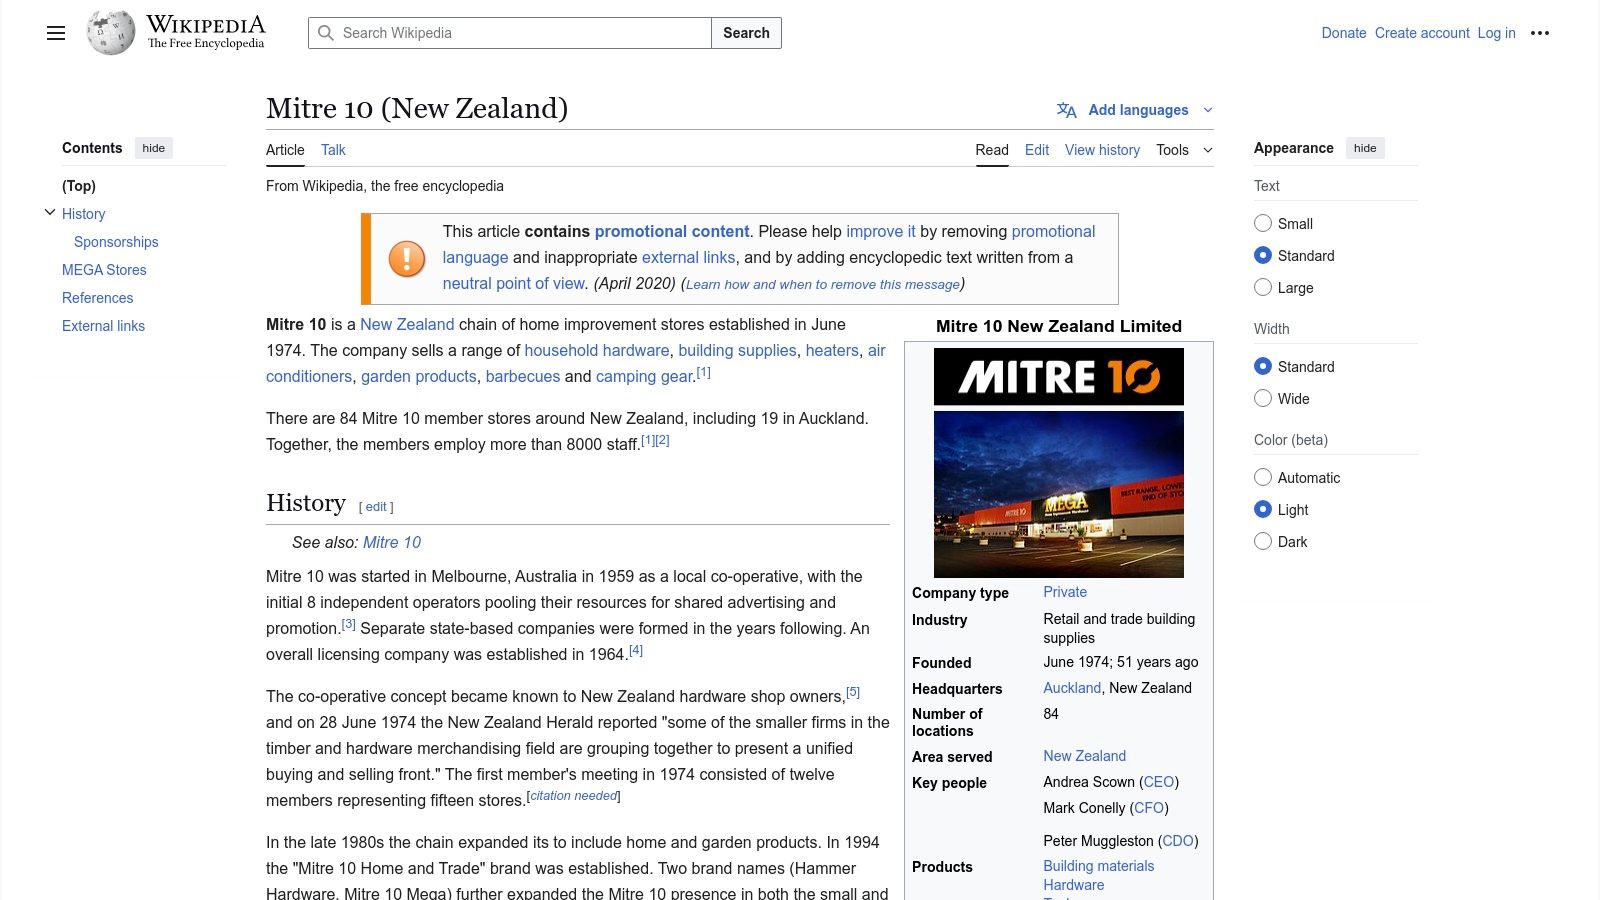1600x900 pixels.
Task: Focus the Search Wikipedia input field
Action: [510, 33]
